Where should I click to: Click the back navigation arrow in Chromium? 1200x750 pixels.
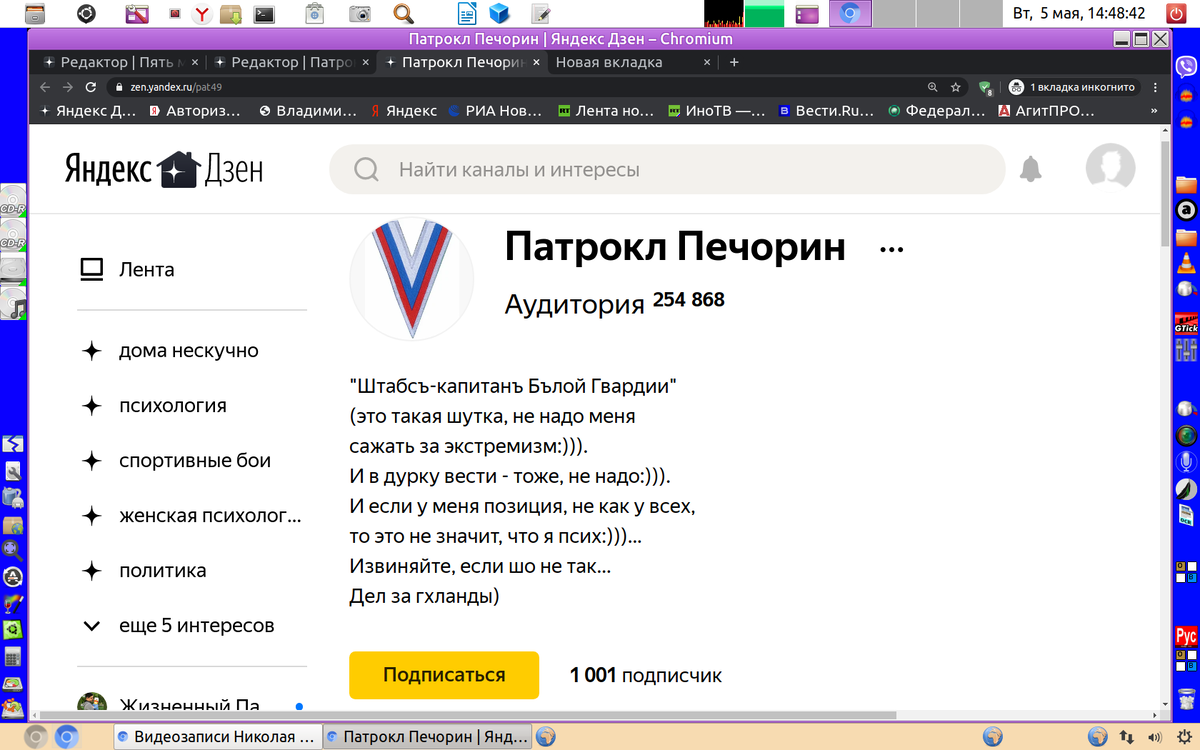coord(44,87)
